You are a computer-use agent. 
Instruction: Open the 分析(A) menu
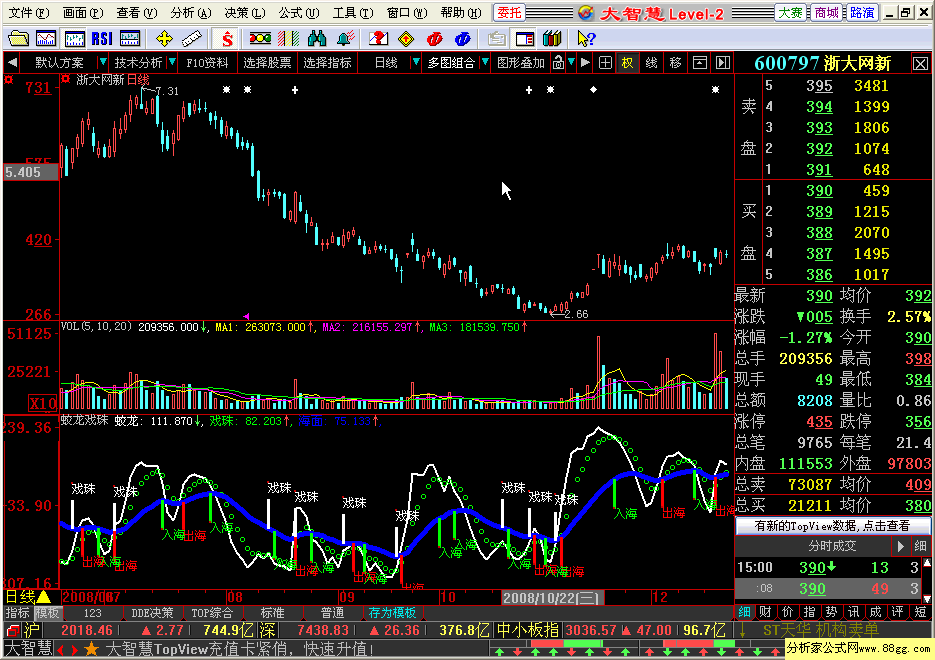click(x=191, y=13)
